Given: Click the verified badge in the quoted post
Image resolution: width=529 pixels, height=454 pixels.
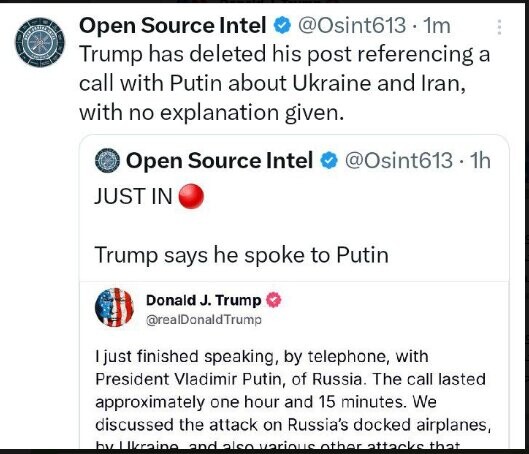Looking at the screenshot, I should coord(329,160).
